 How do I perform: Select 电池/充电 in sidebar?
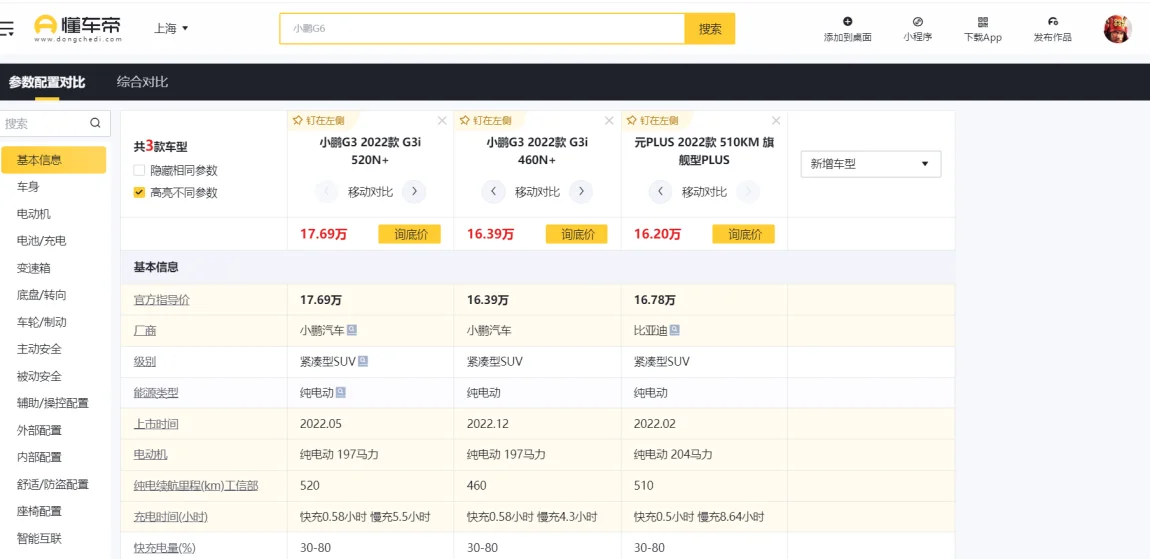pyautogui.click(x=42, y=241)
